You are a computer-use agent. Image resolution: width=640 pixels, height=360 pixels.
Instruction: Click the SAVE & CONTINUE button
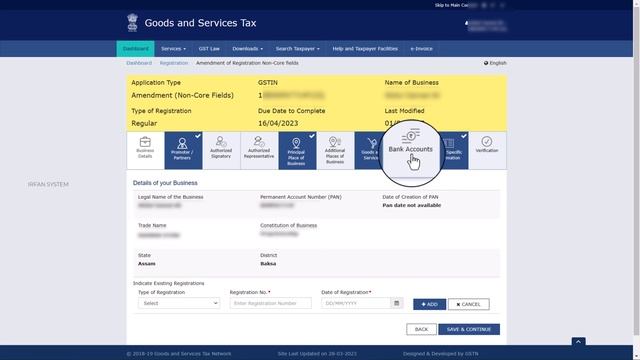[x=469, y=329]
